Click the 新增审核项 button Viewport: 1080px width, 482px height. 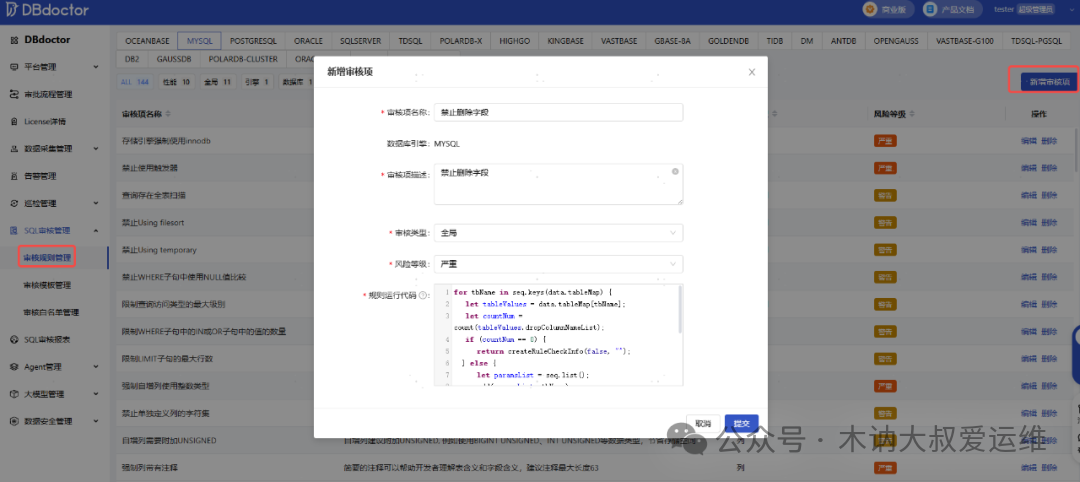click(1049, 82)
